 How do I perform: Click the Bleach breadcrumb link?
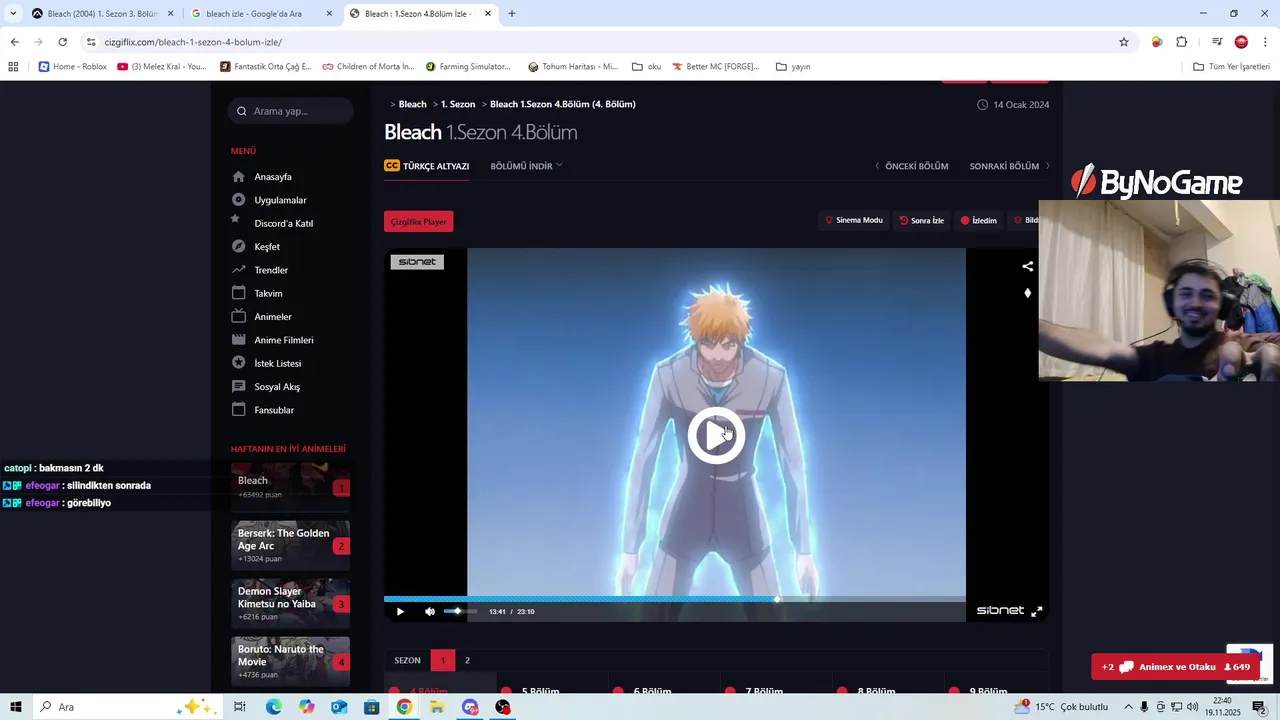click(412, 104)
